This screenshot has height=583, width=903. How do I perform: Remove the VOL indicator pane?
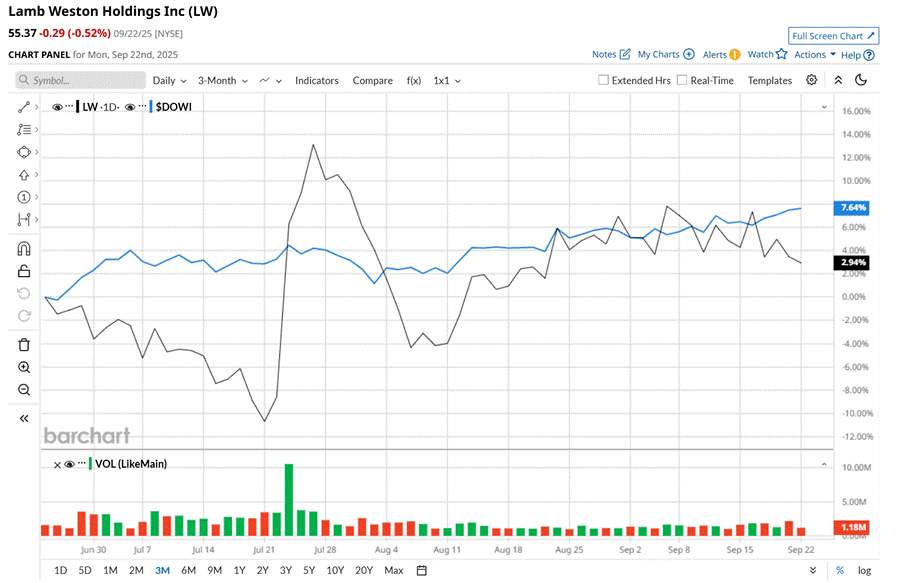57,465
